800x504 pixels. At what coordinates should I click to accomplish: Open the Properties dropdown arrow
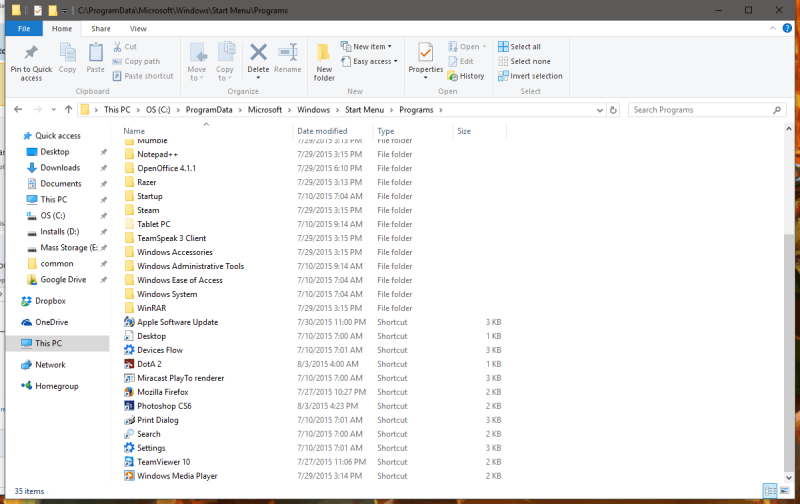[x=426, y=78]
